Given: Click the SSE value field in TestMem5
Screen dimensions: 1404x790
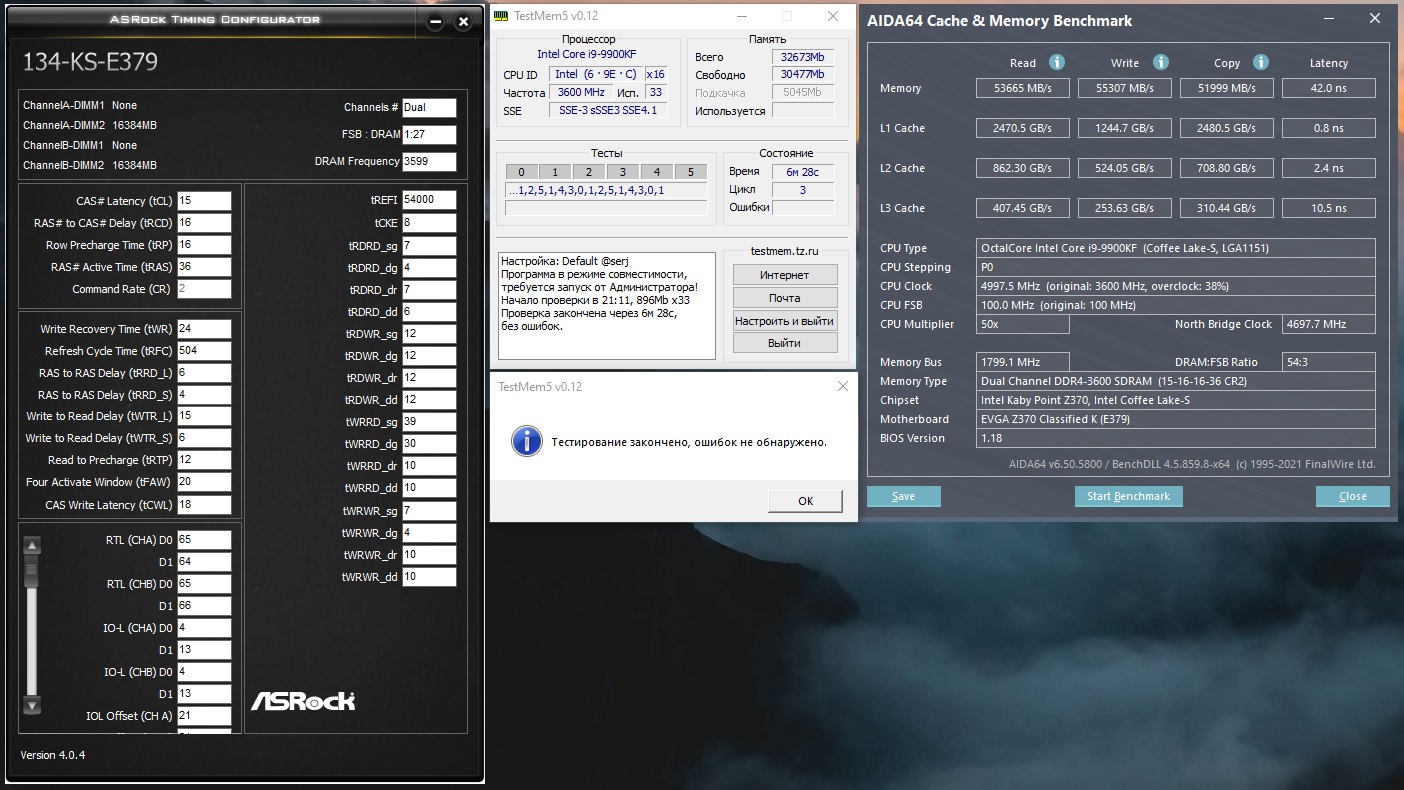Looking at the screenshot, I should point(608,110).
